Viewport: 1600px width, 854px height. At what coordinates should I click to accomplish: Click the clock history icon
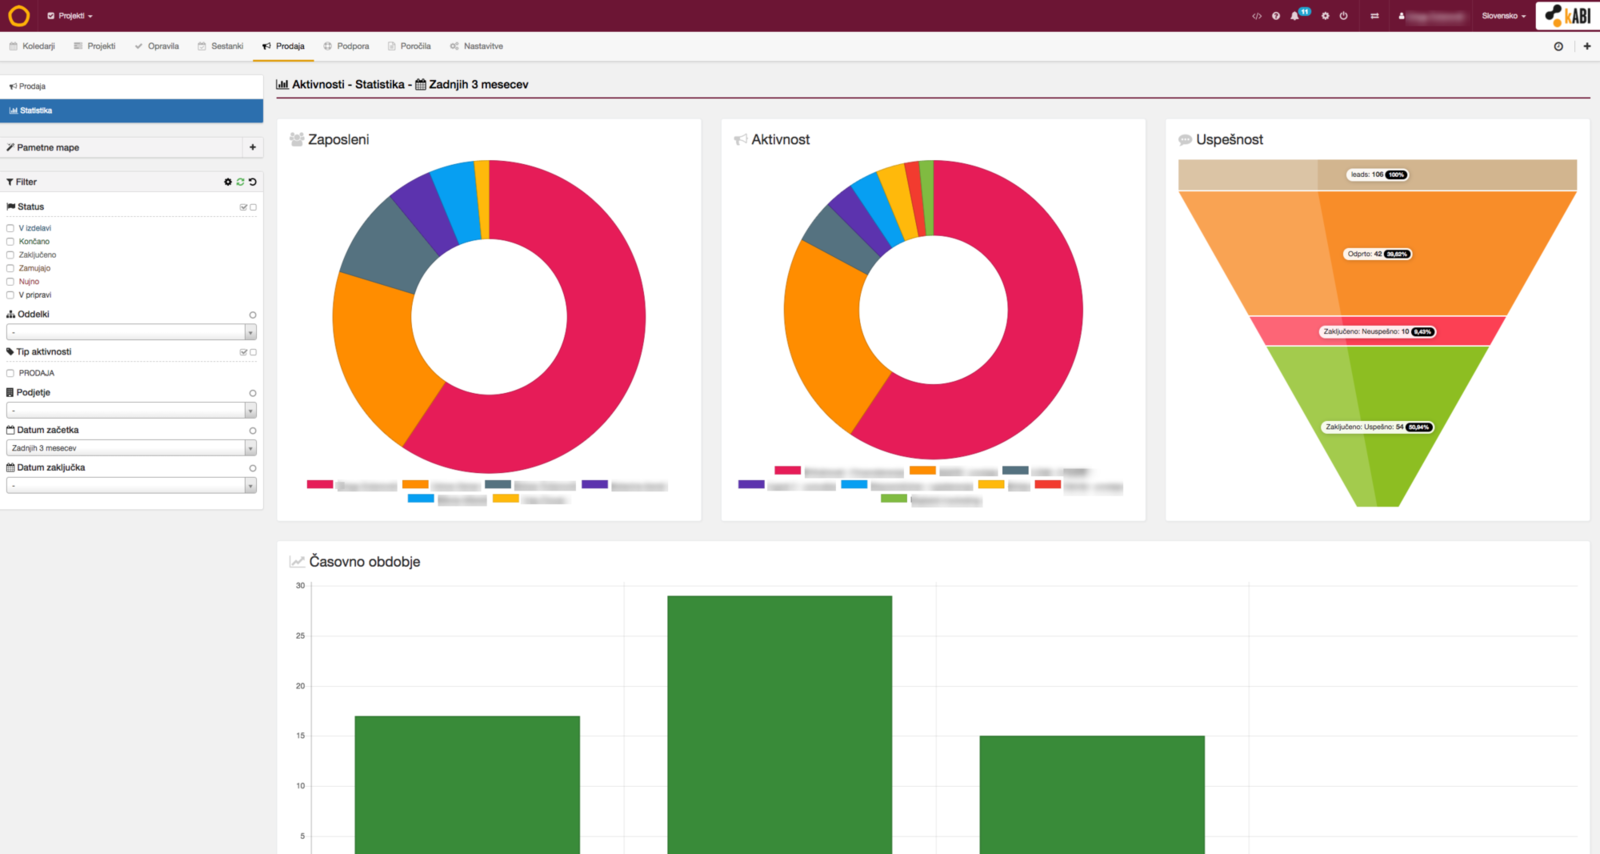click(x=1558, y=46)
